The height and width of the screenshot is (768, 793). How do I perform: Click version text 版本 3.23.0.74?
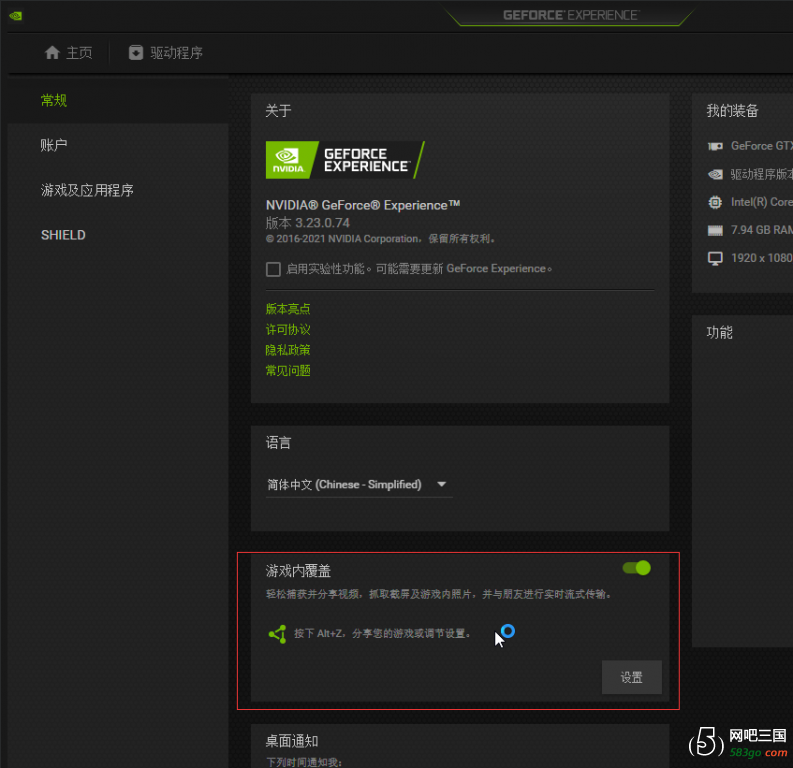tap(307, 223)
